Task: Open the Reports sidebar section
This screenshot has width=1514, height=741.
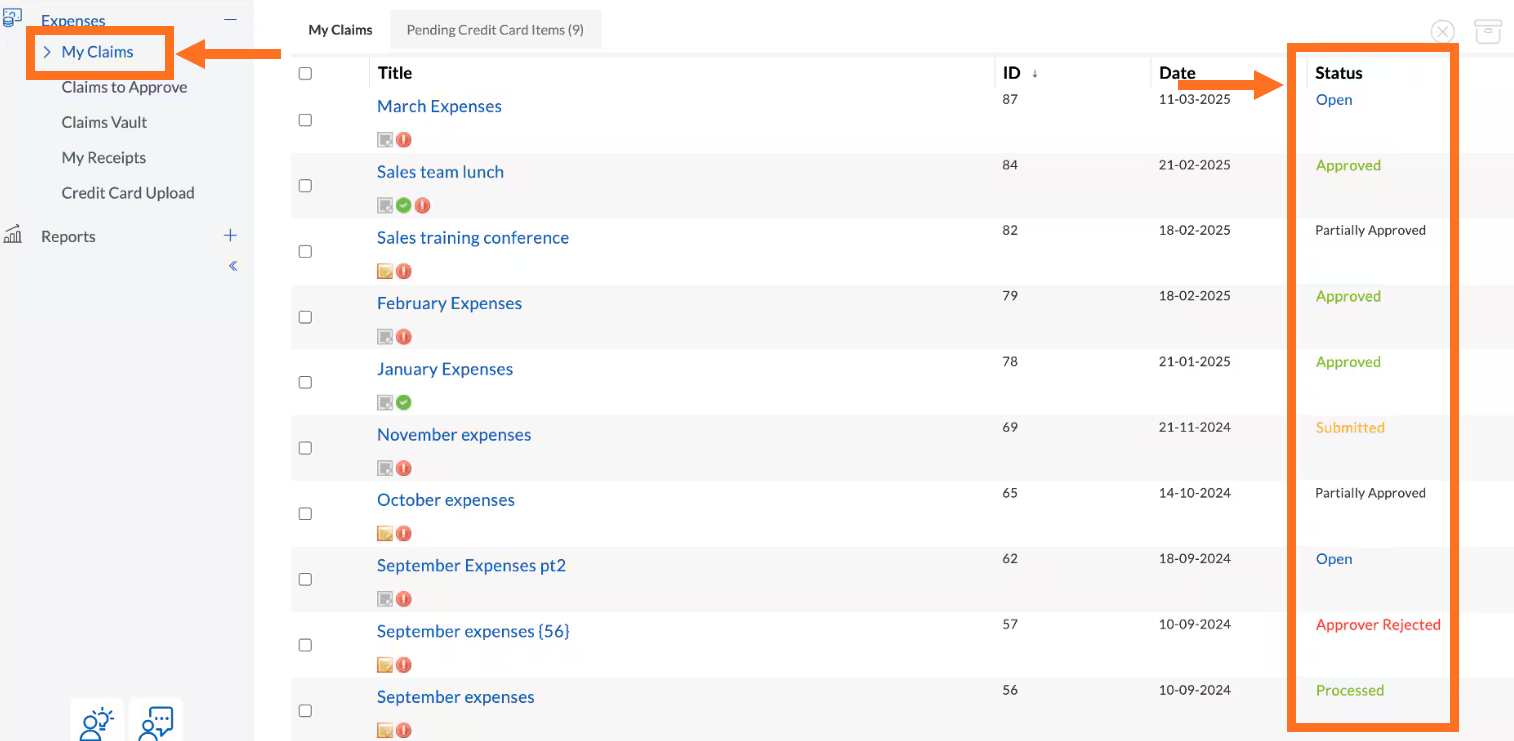Action: pos(68,236)
